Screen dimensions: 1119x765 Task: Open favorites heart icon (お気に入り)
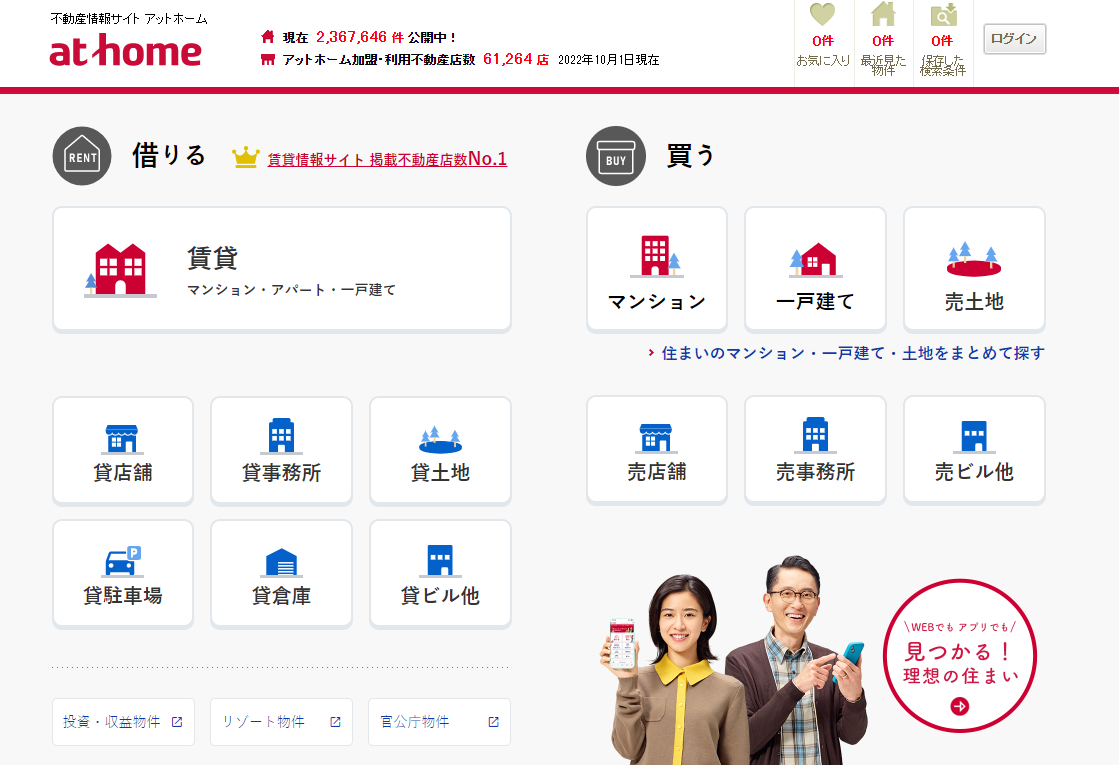[x=822, y=14]
